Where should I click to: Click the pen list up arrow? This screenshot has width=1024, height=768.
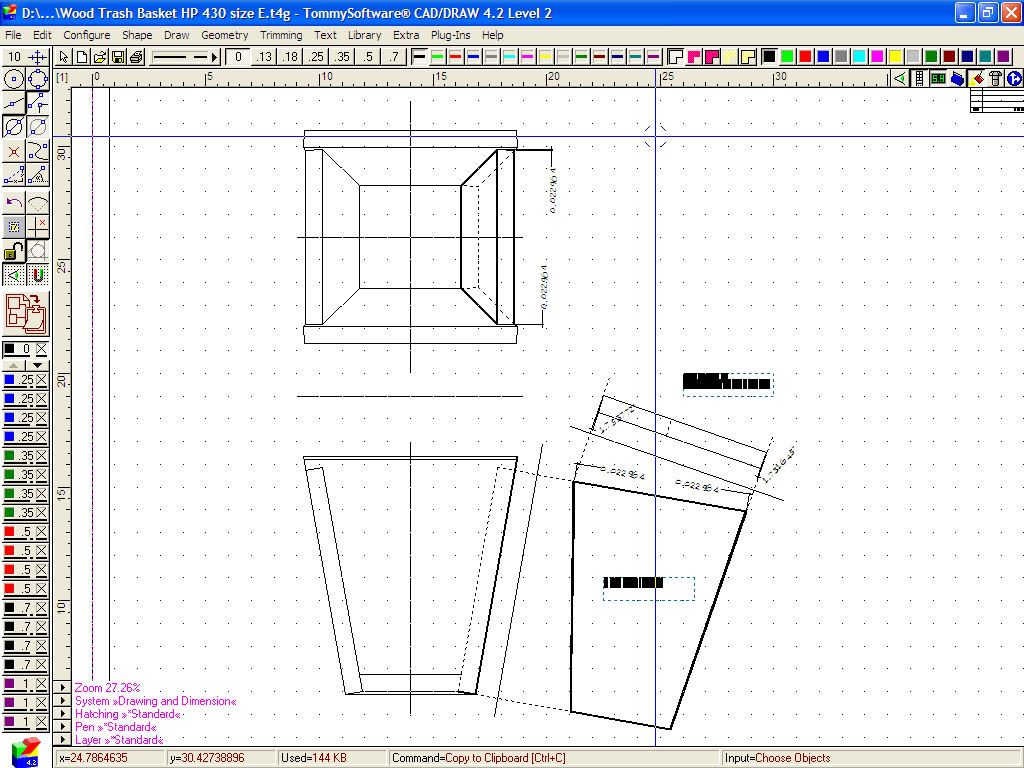pyautogui.click(x=14, y=365)
